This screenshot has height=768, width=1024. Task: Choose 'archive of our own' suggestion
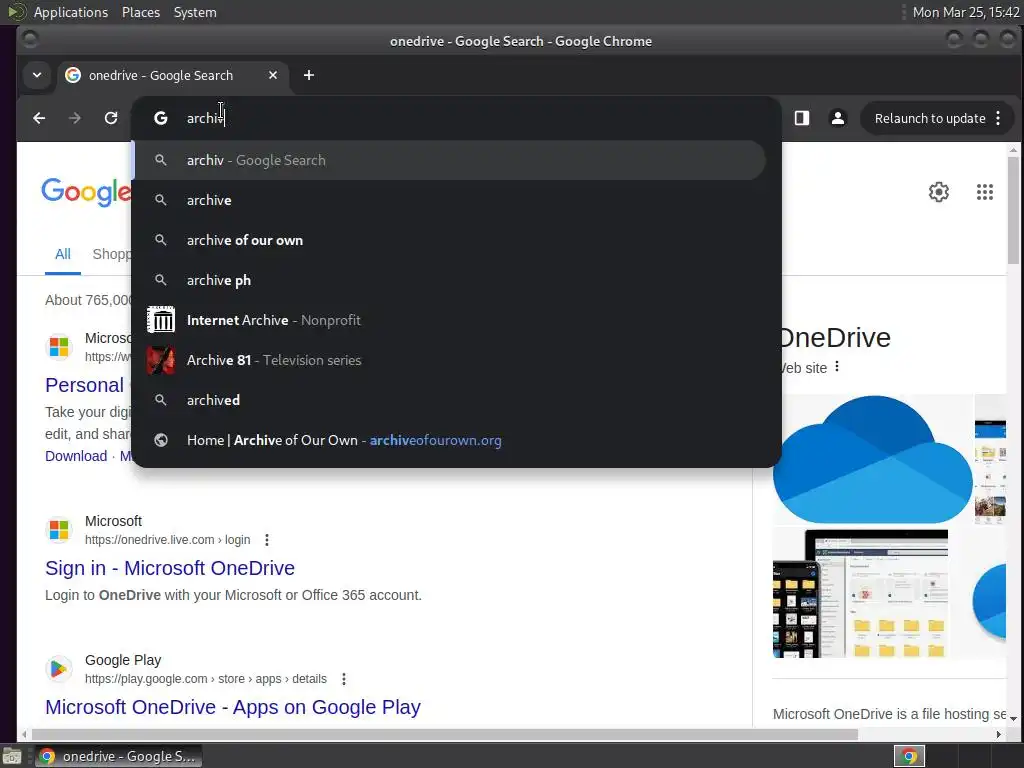coord(449,240)
